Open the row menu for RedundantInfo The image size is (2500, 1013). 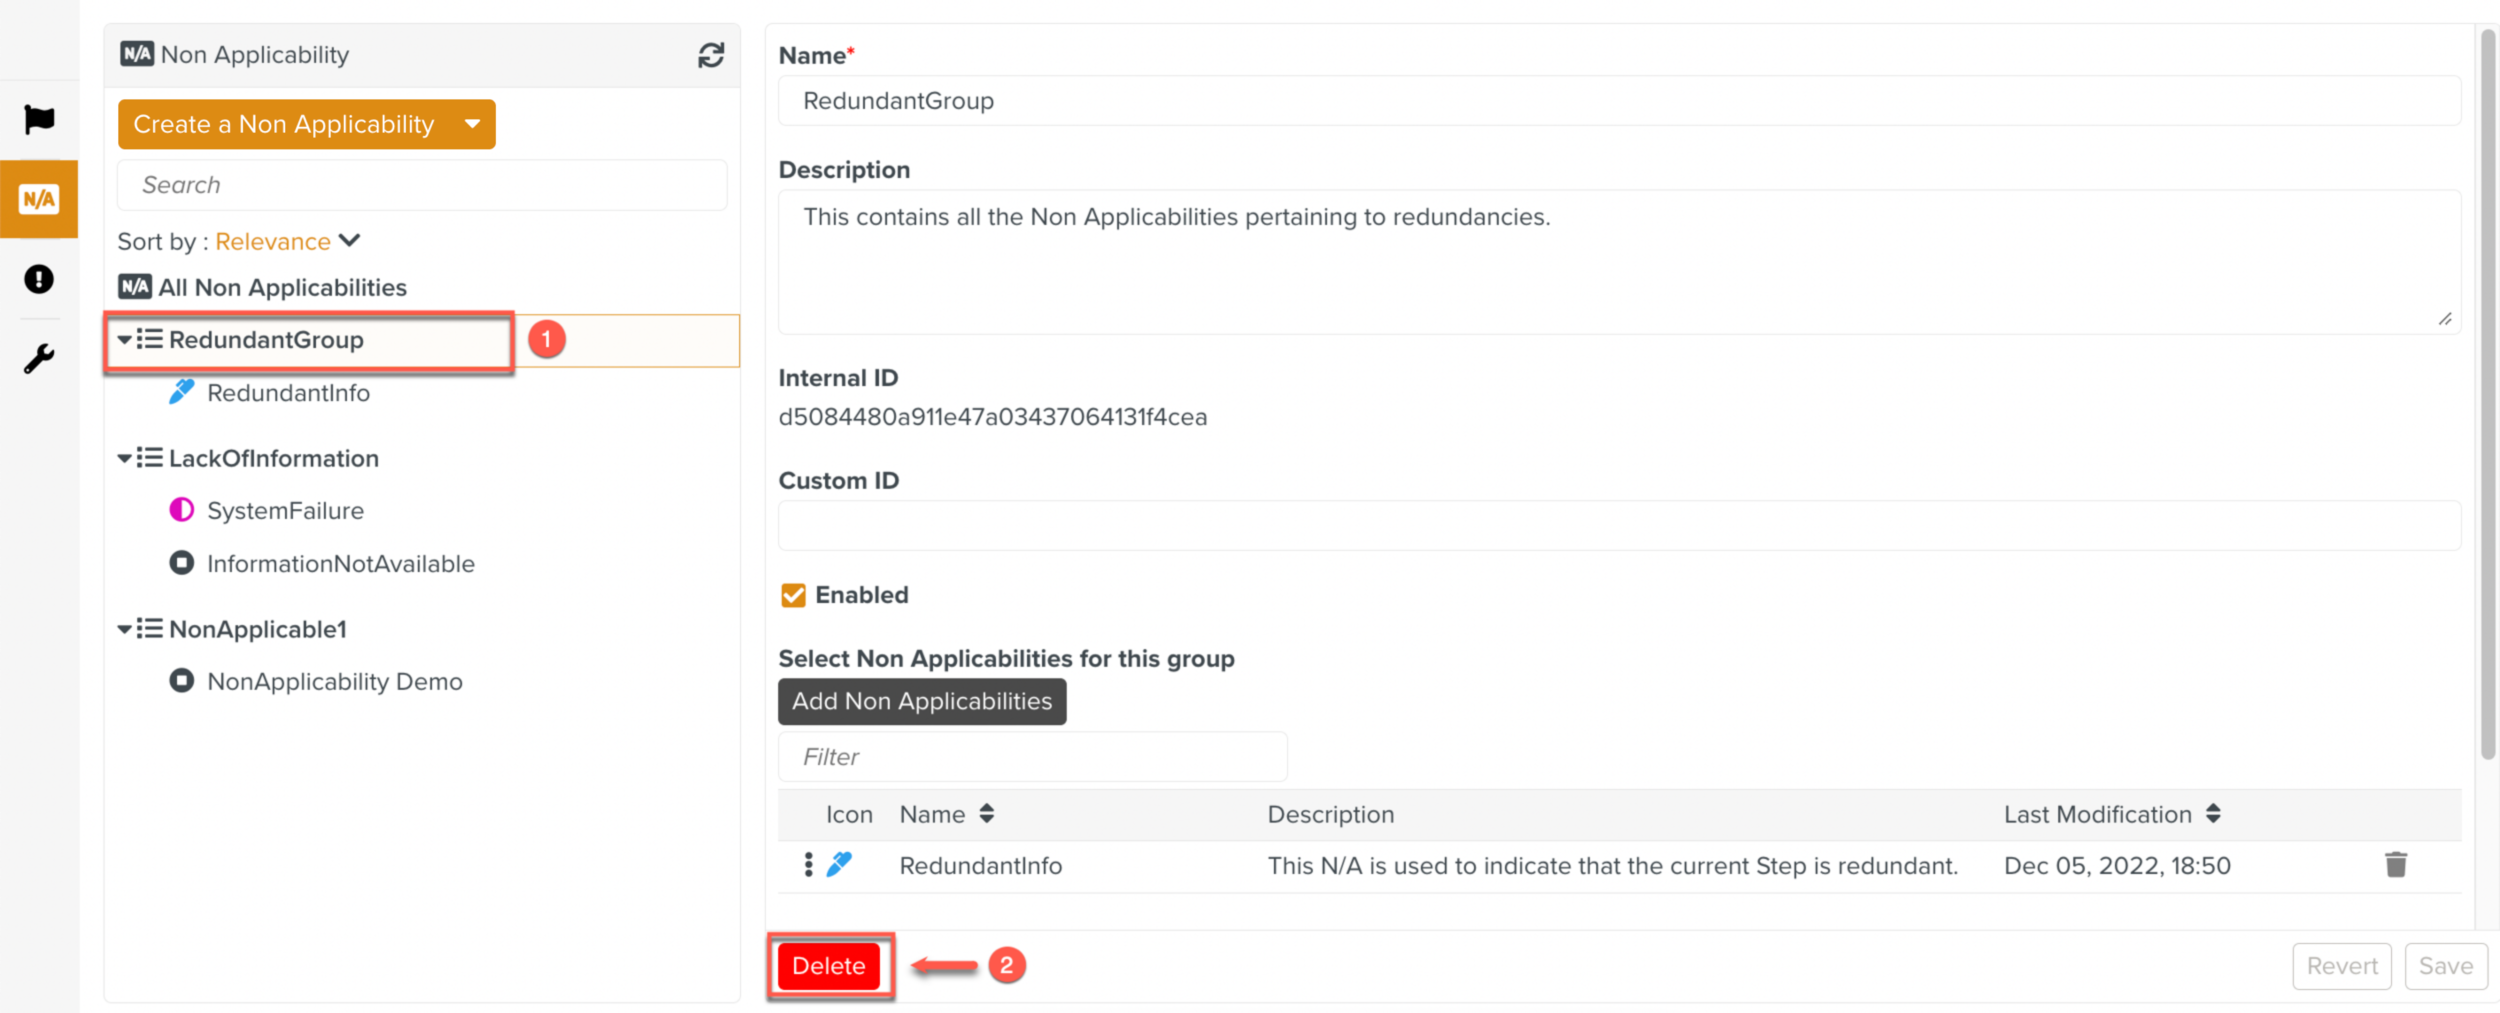(808, 865)
